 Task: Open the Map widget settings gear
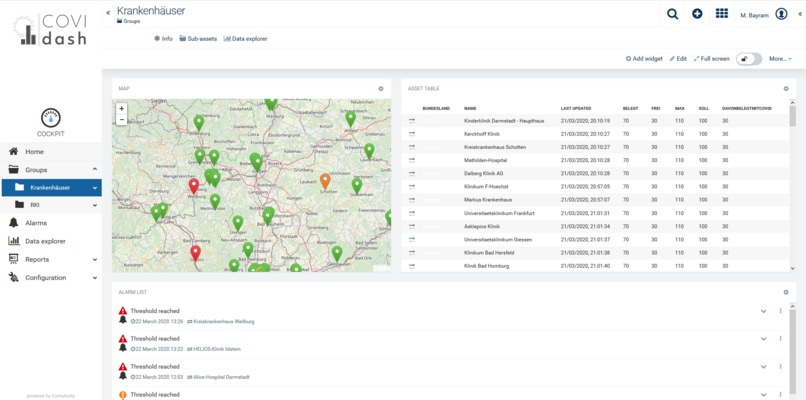click(x=381, y=88)
